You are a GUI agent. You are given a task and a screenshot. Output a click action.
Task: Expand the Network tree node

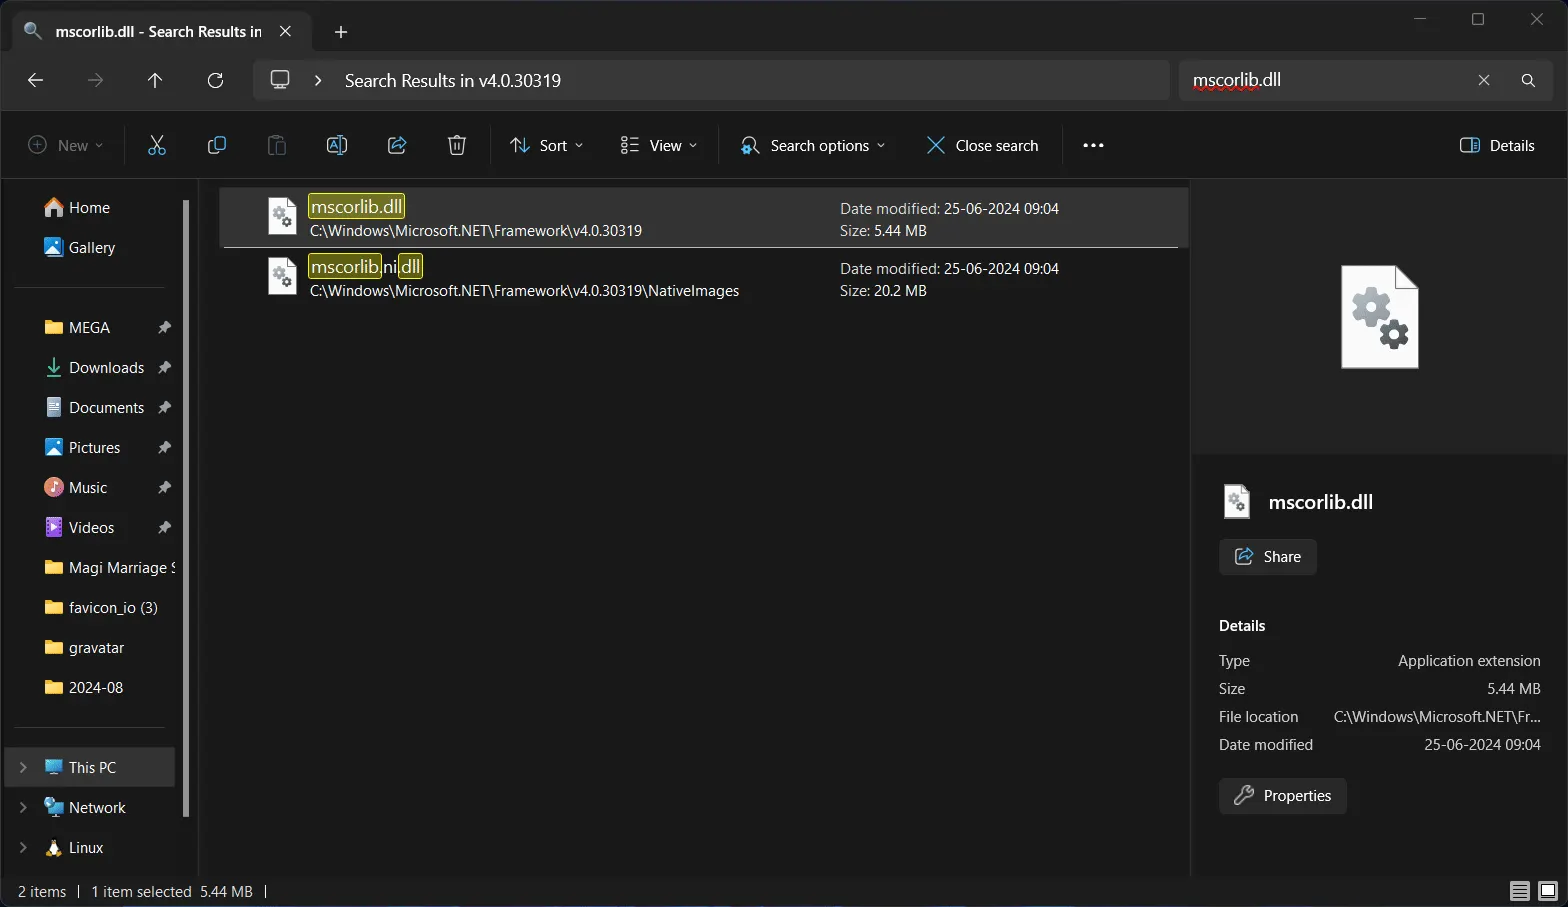pyautogui.click(x=23, y=807)
